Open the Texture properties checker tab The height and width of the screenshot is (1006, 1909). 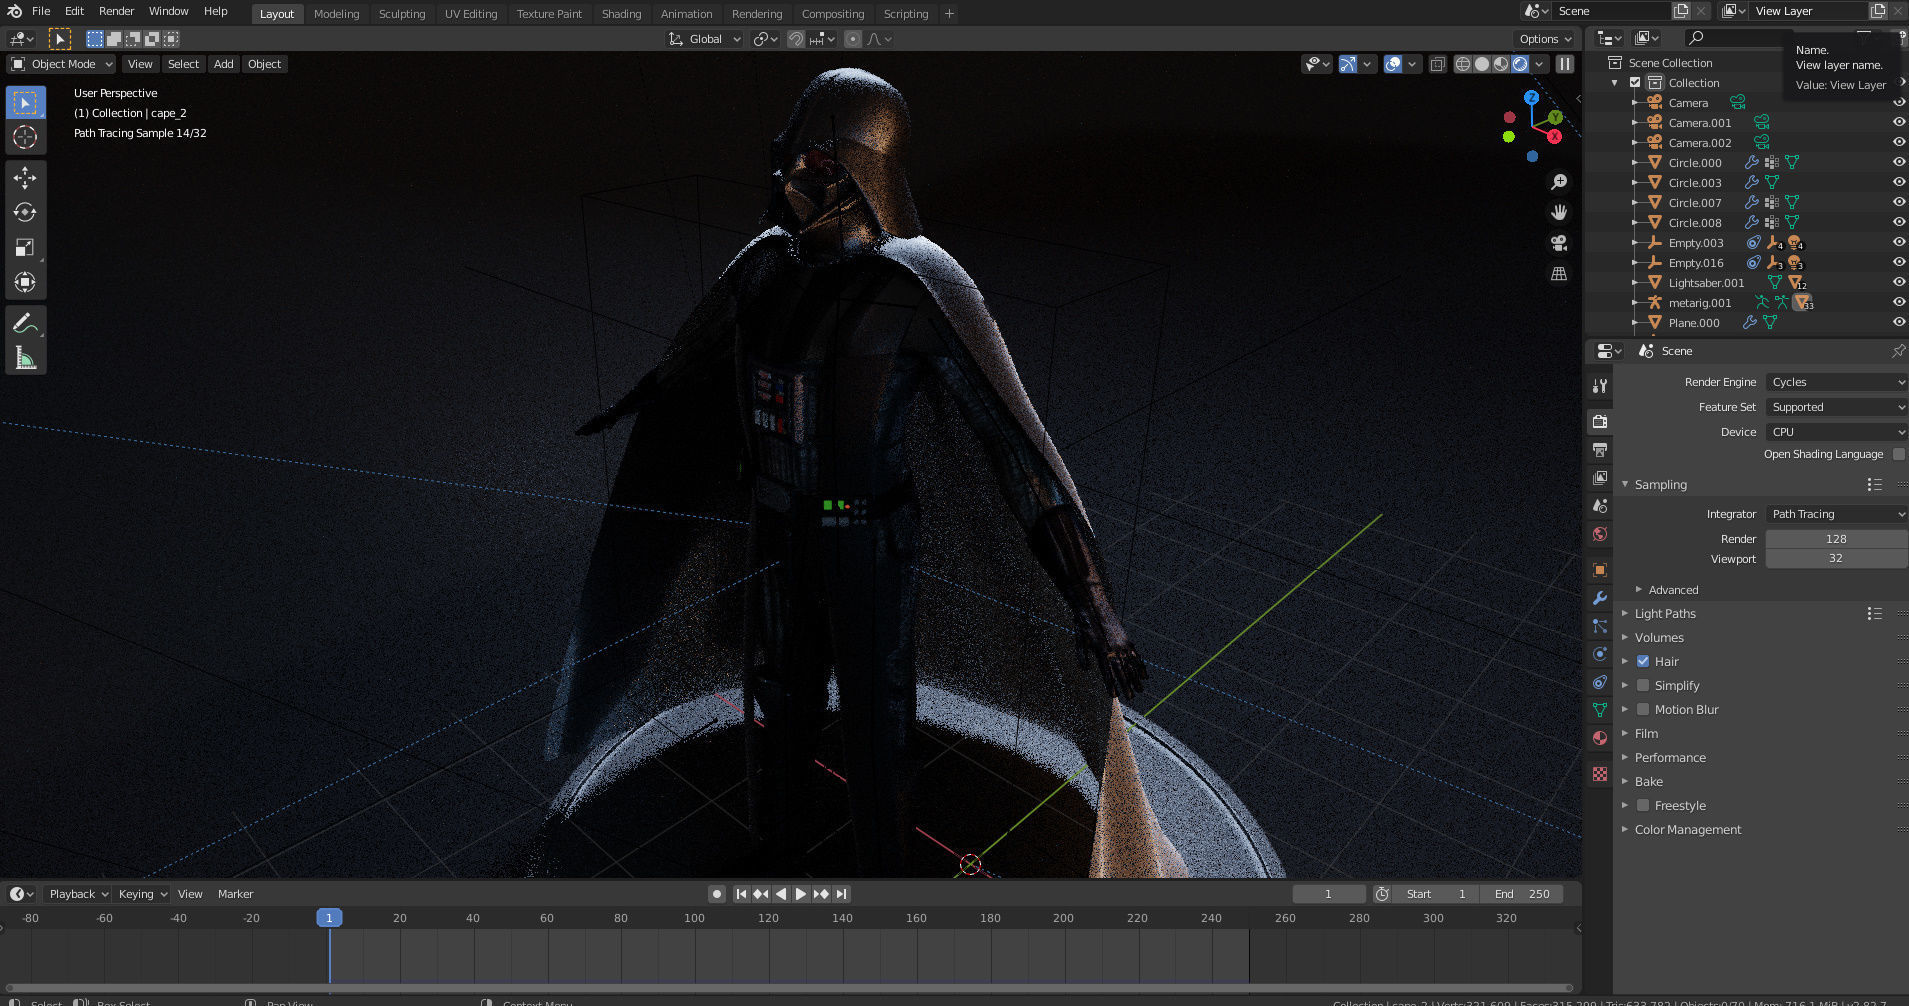click(x=1600, y=774)
